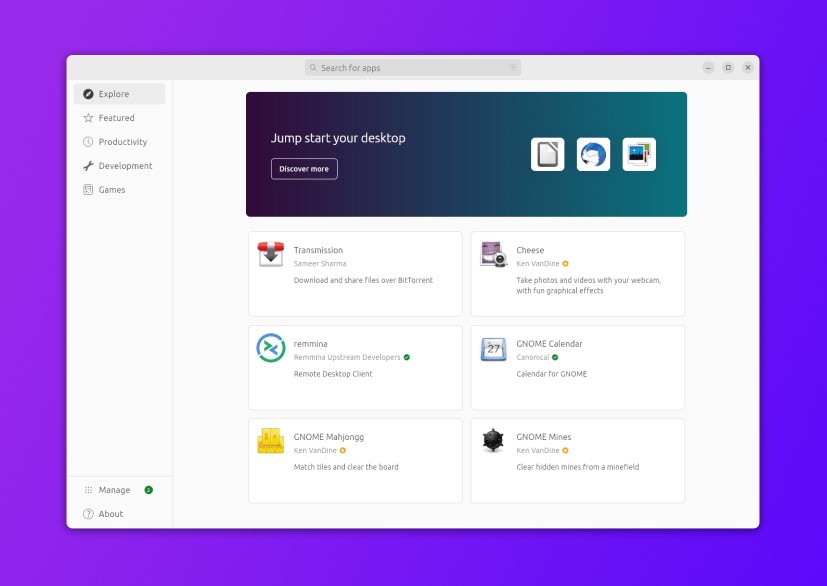The image size is (827, 586).
Task: Open the About page
Action: click(119, 514)
